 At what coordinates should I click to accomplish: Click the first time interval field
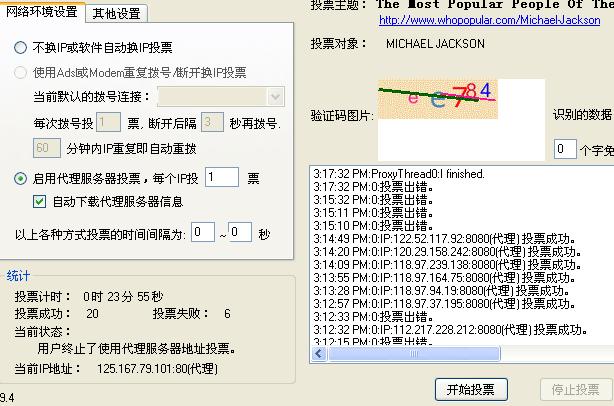203,232
